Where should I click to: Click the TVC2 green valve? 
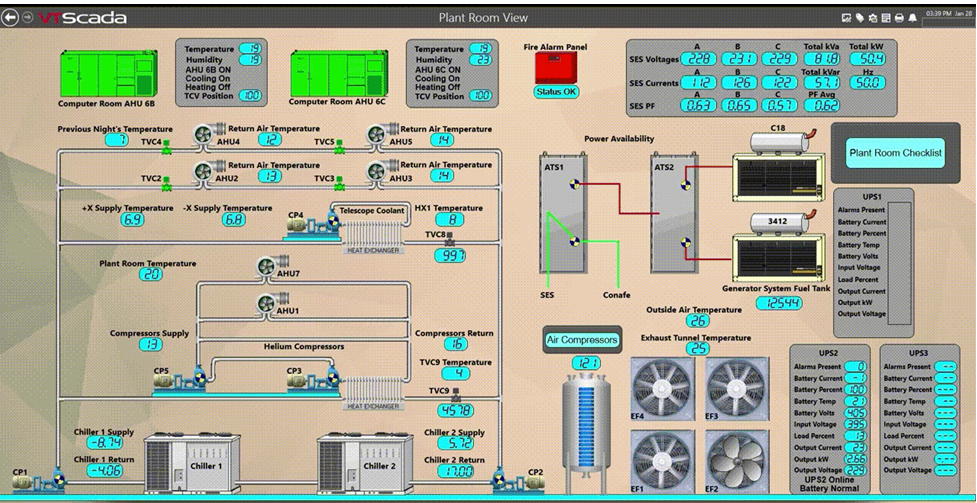point(166,184)
